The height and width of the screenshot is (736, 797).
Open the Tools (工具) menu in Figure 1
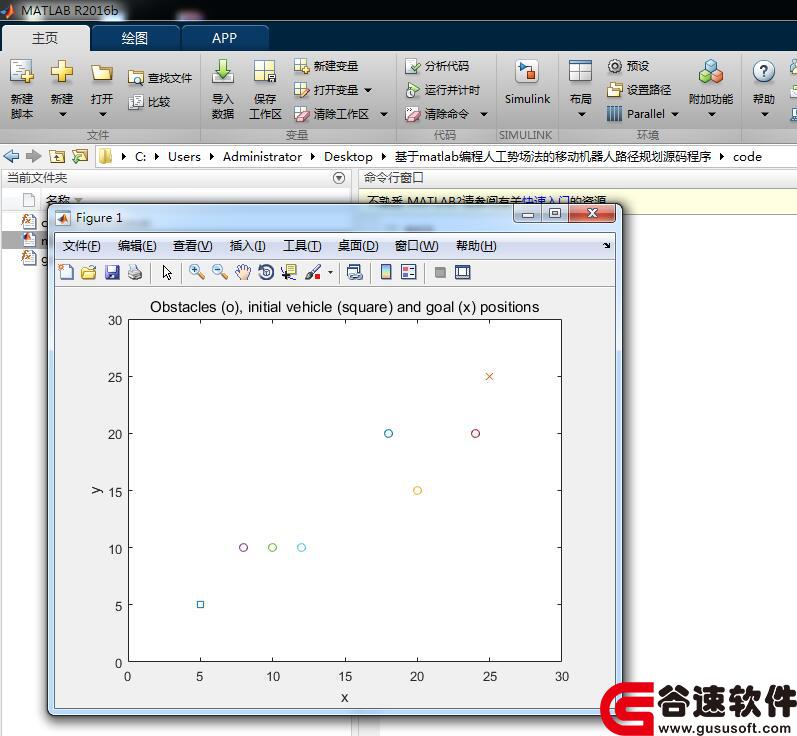click(x=301, y=246)
